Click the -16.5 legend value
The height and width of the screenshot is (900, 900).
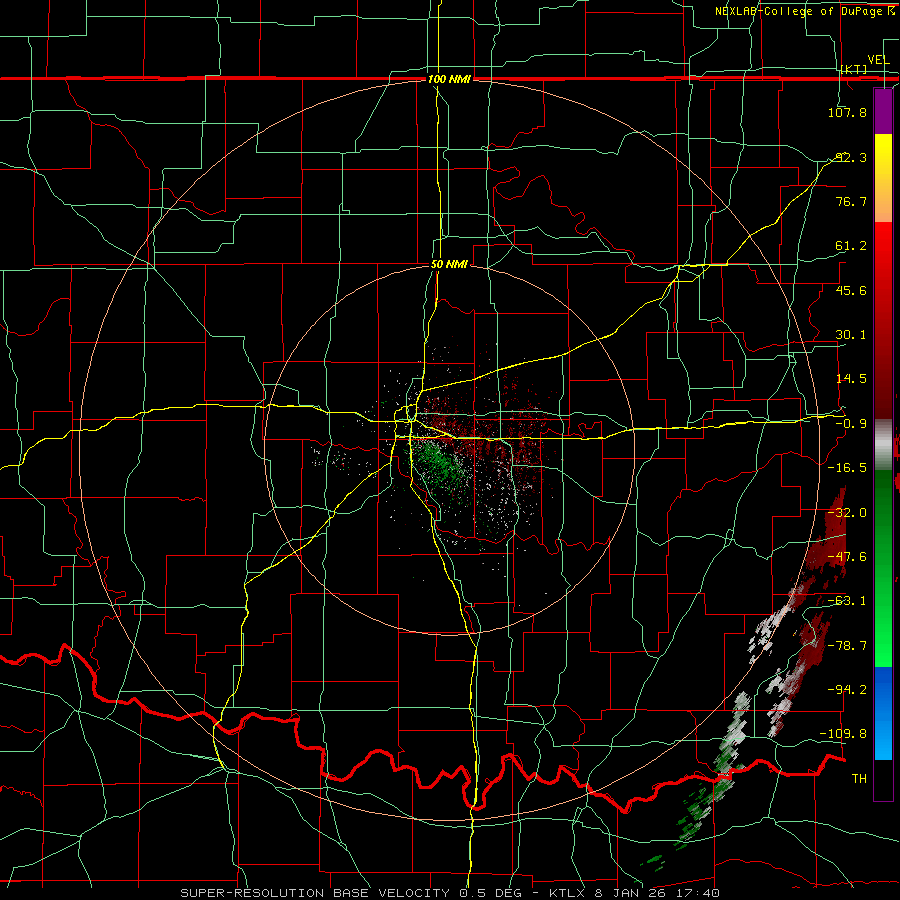pos(847,467)
